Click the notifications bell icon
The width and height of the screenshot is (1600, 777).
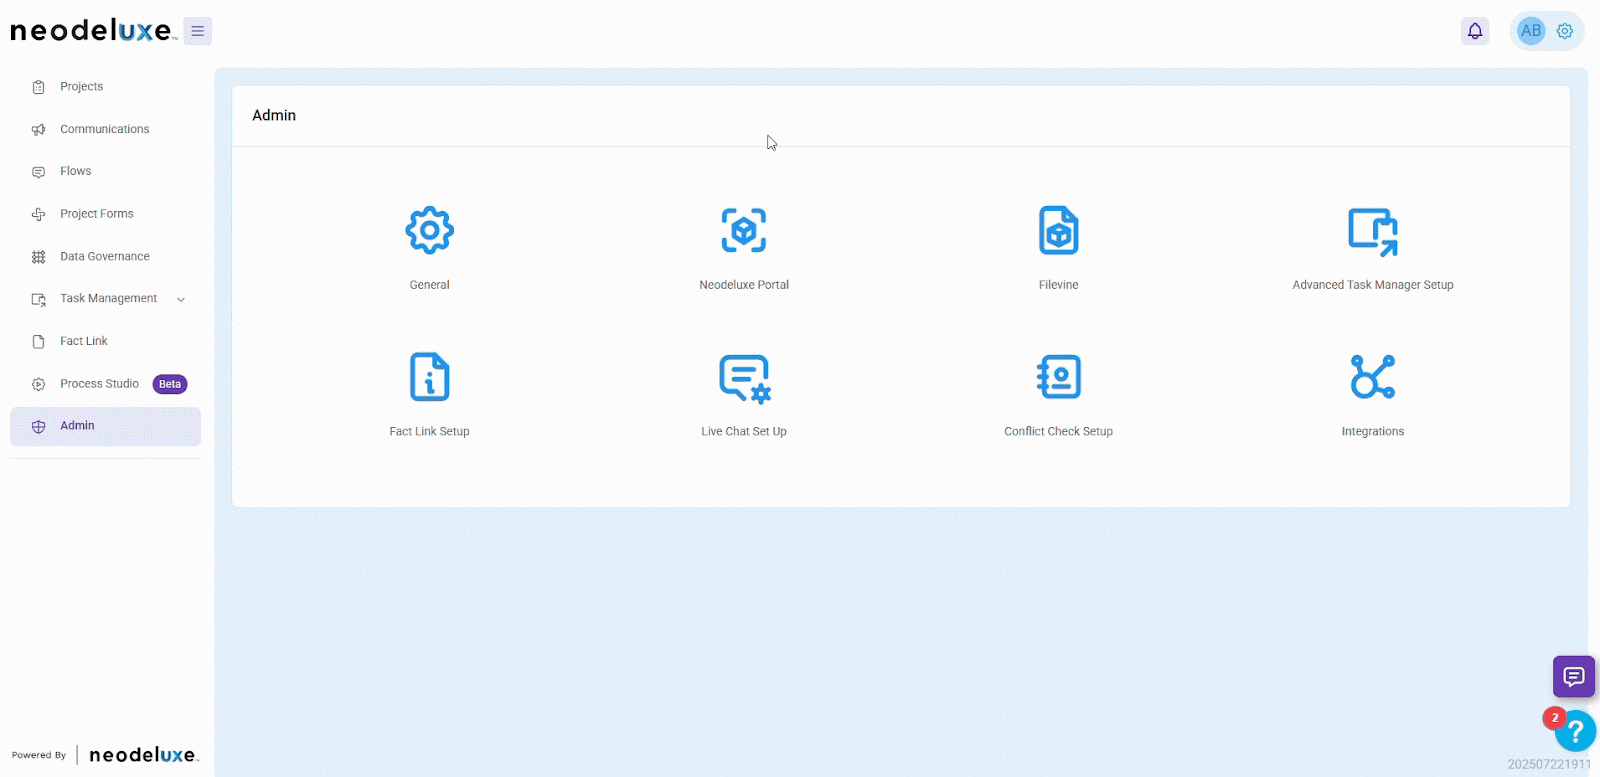coord(1475,31)
